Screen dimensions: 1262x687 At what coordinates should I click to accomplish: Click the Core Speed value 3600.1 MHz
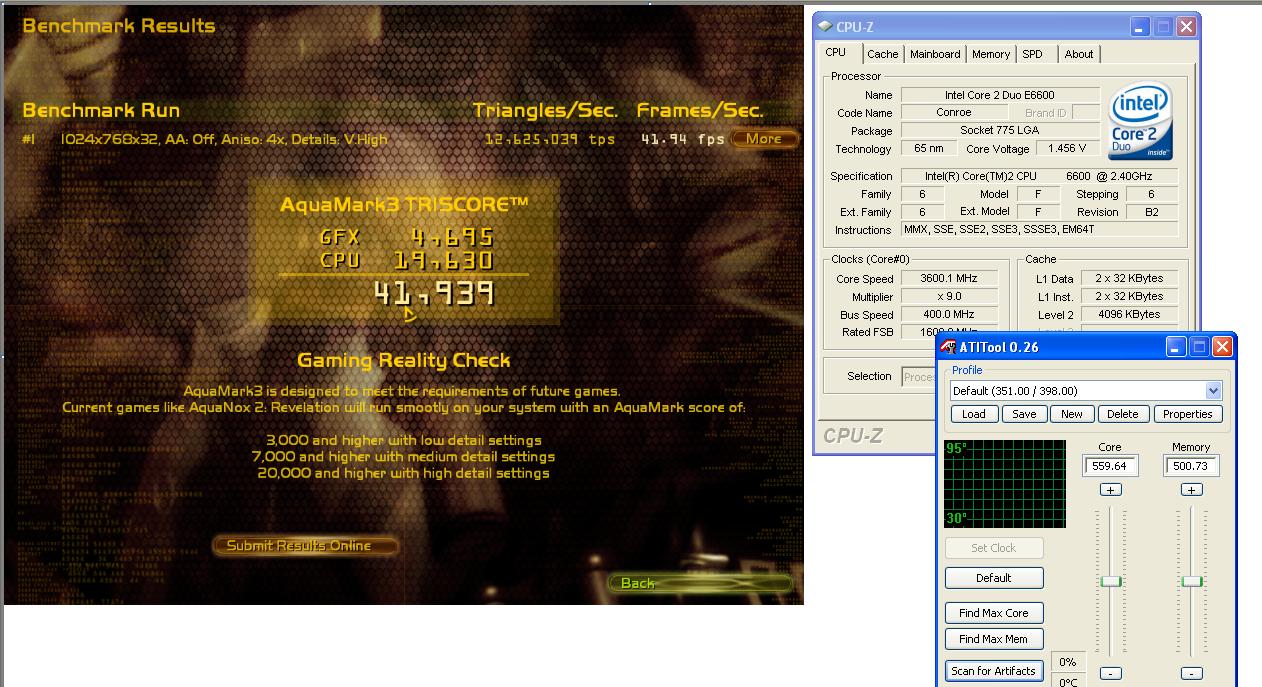coord(949,279)
